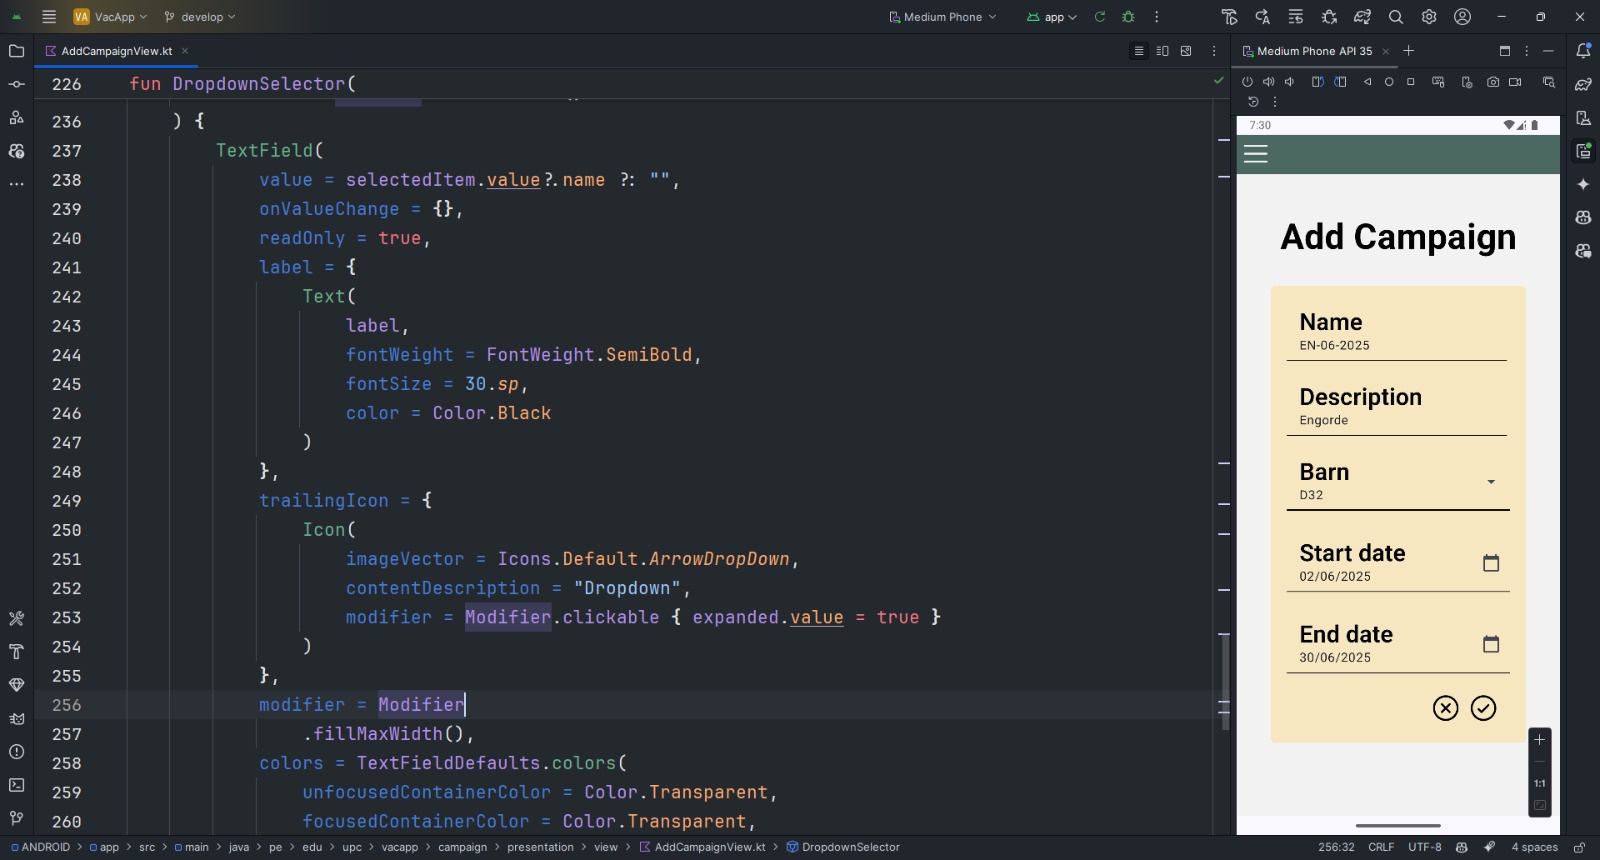This screenshot has width=1600, height=860.
Task: Open the Medium Phone device selector
Action: pos(943,17)
